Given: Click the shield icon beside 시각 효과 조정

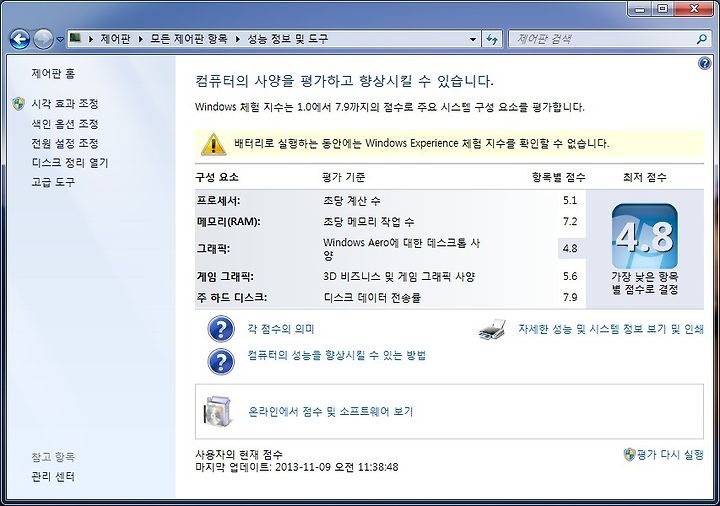Looking at the screenshot, I should pyautogui.click(x=18, y=104).
